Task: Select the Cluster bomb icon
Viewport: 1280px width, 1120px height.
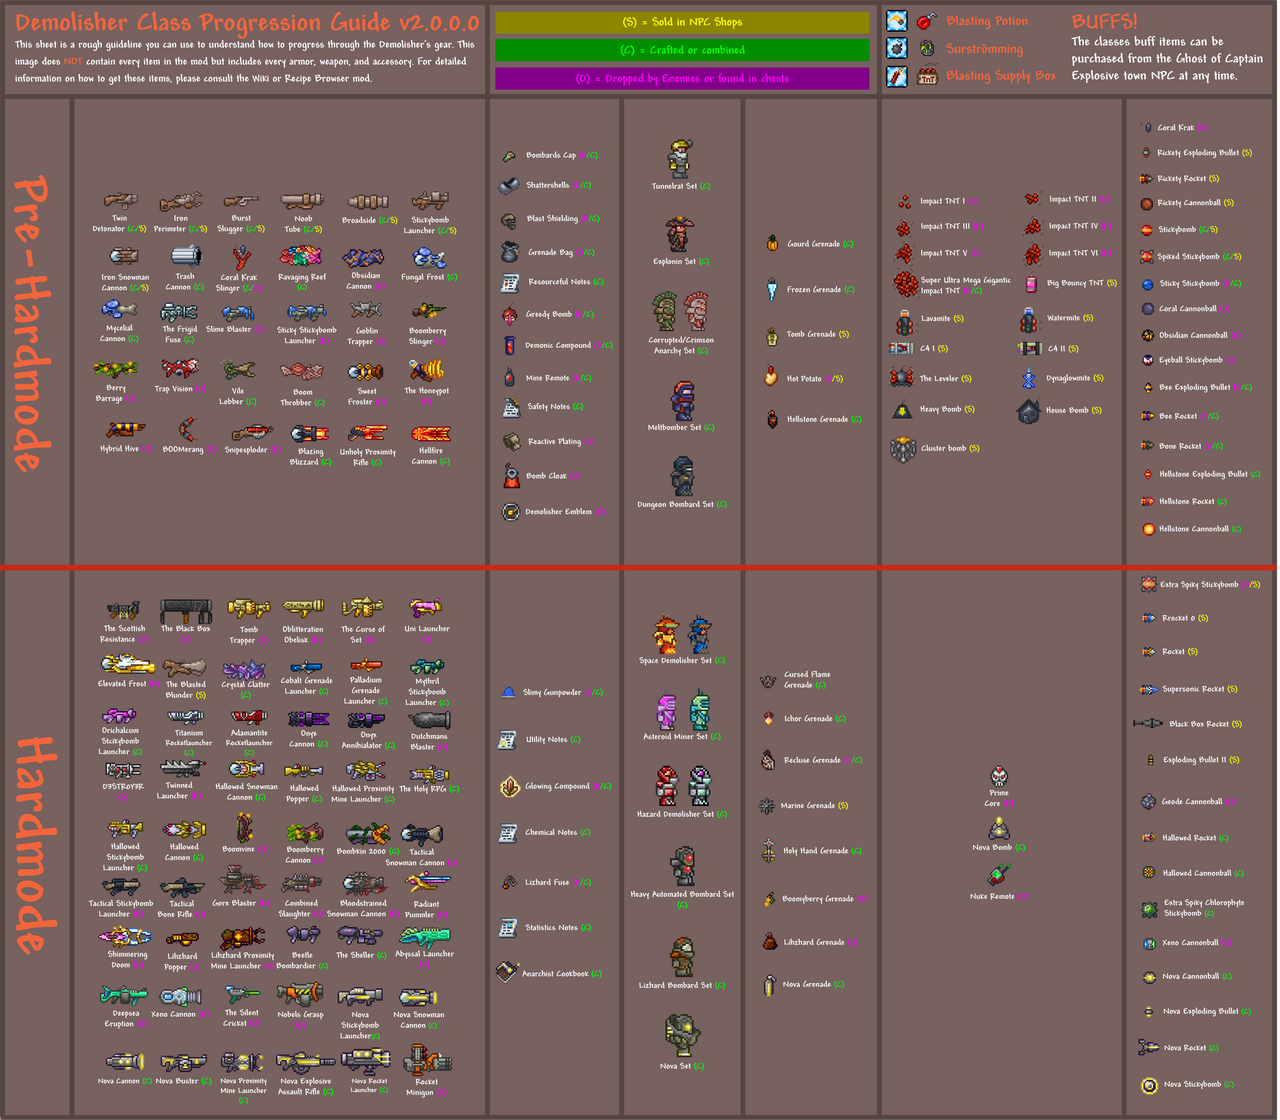Action: [903, 448]
